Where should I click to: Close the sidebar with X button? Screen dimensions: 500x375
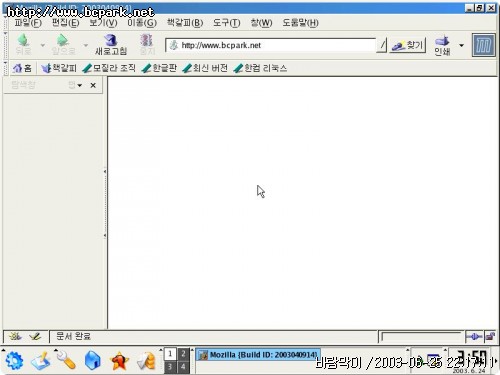pyautogui.click(x=93, y=85)
